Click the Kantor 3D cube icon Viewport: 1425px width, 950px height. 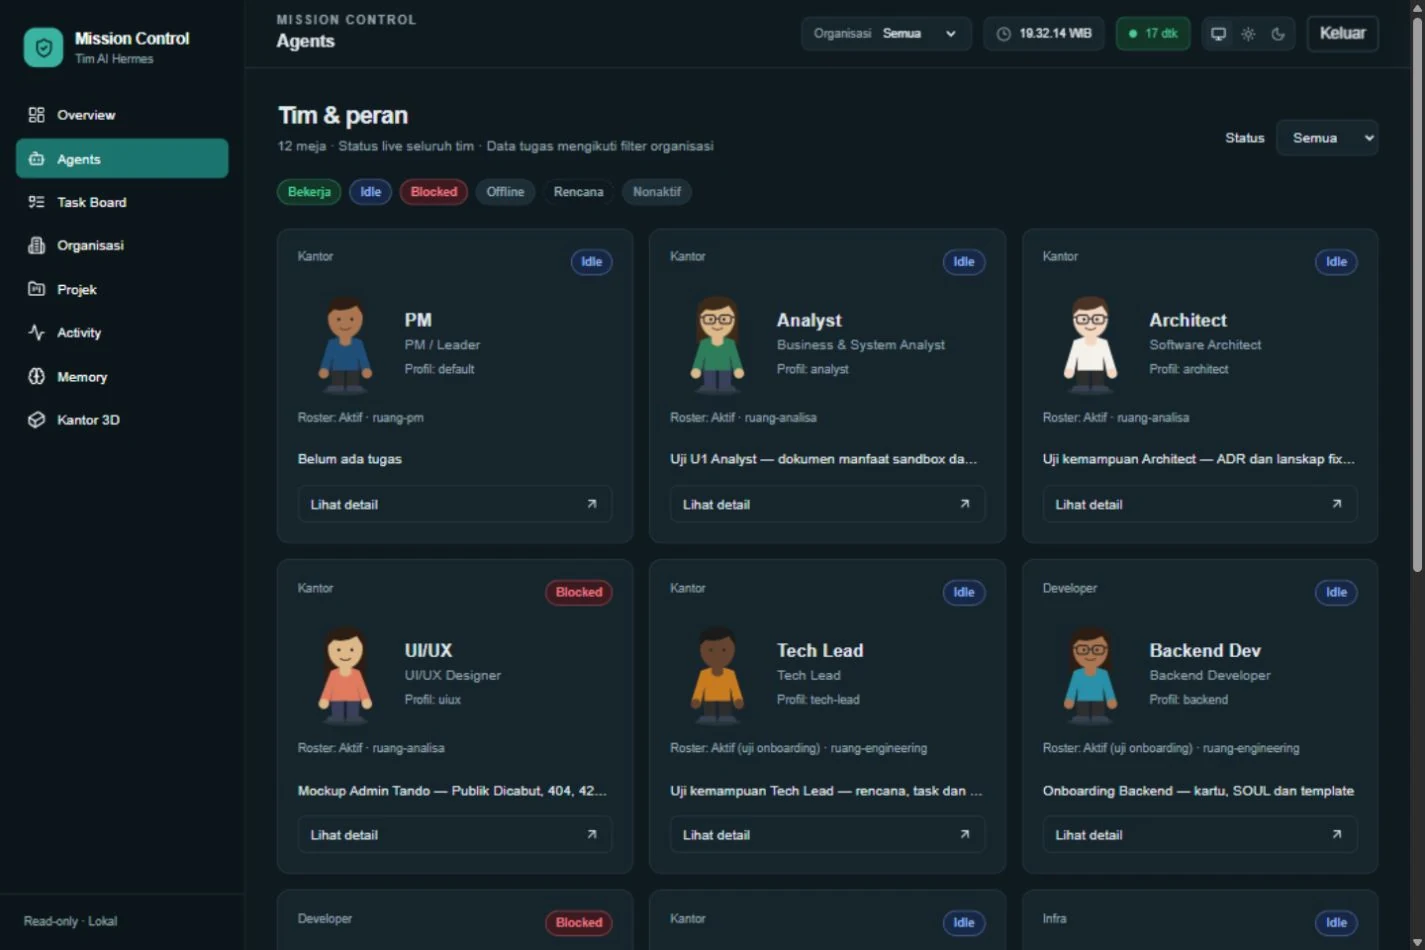pos(37,420)
